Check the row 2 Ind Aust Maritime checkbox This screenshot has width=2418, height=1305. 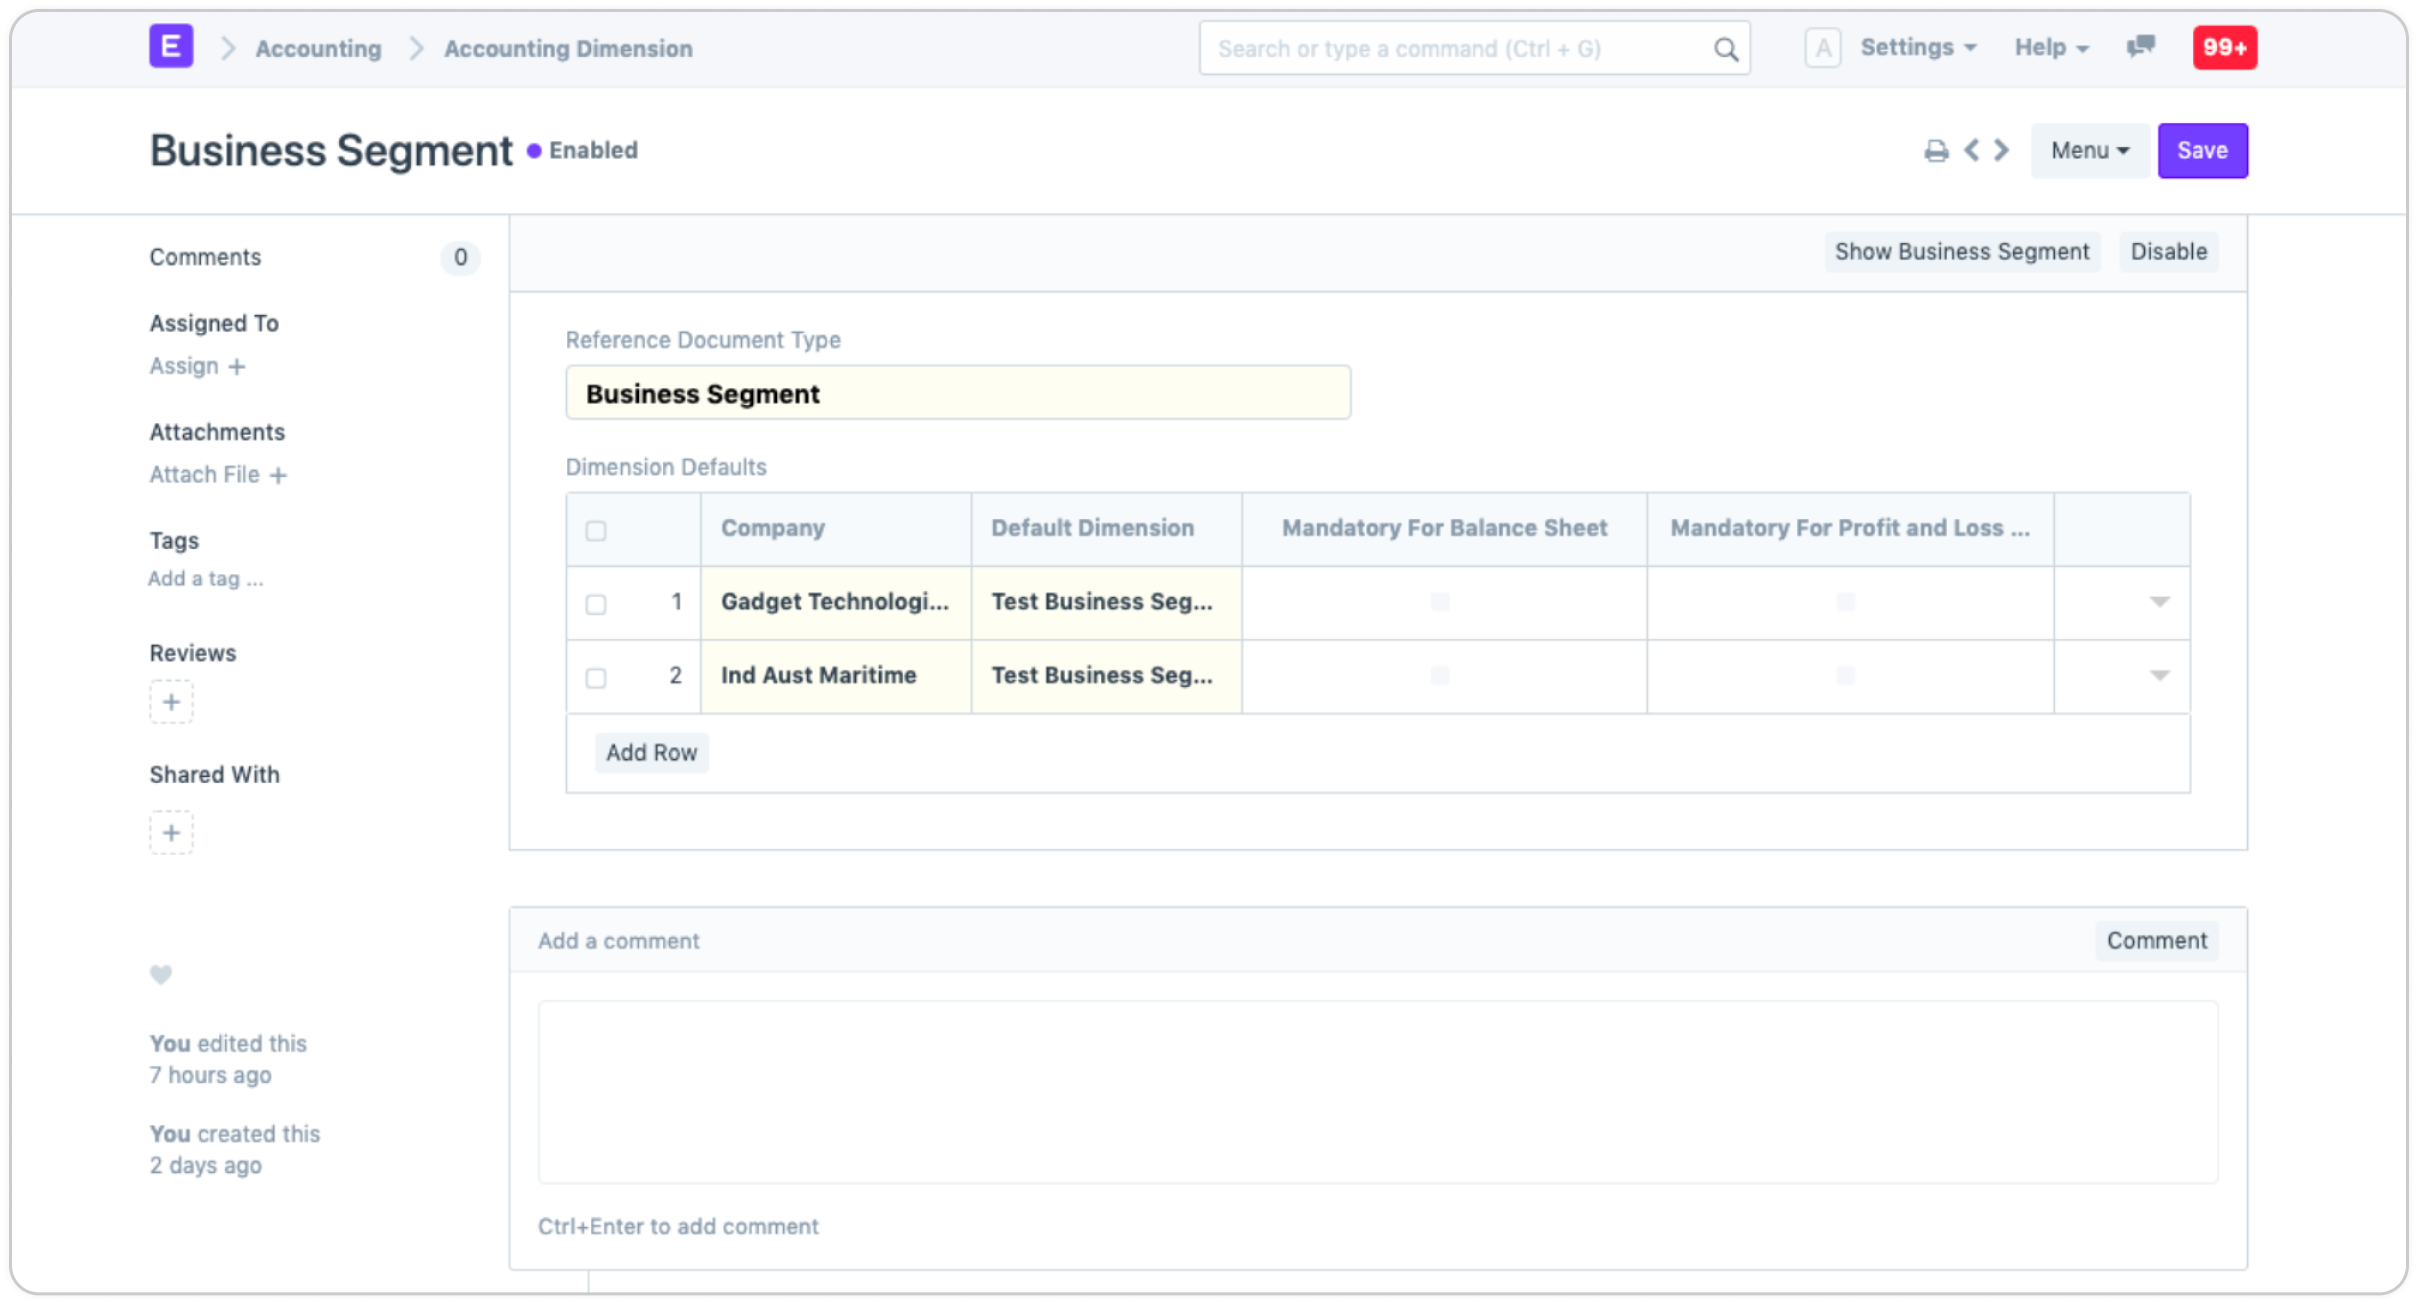[x=596, y=678]
